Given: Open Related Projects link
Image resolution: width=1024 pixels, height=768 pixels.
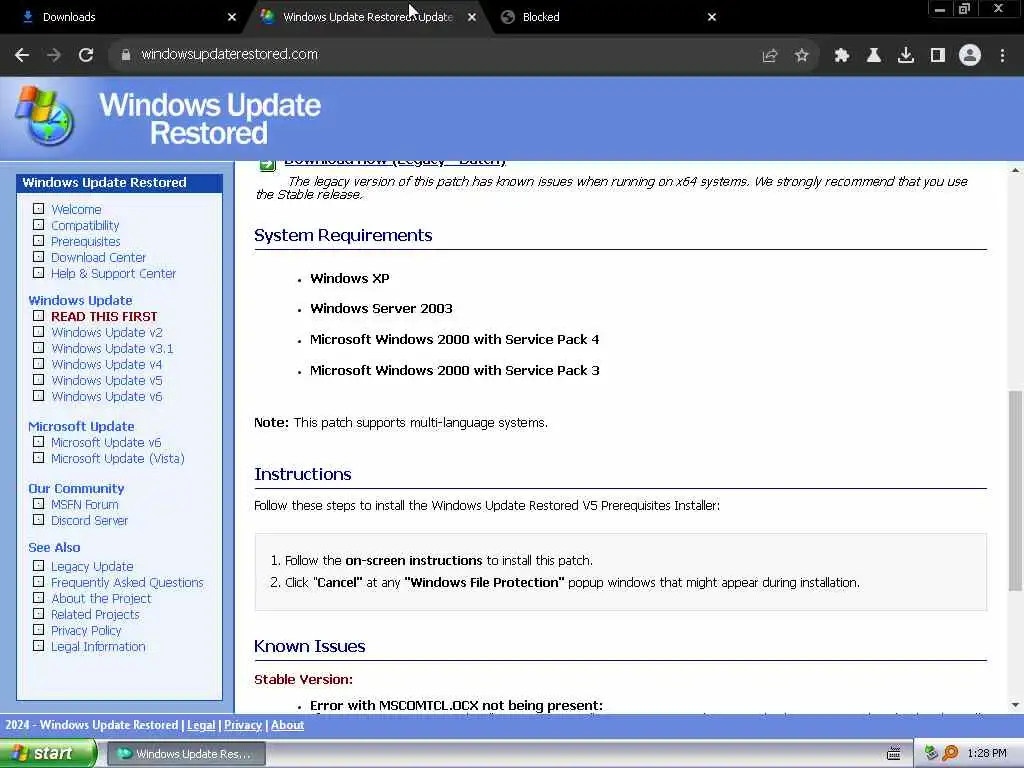Looking at the screenshot, I should tap(95, 615).
